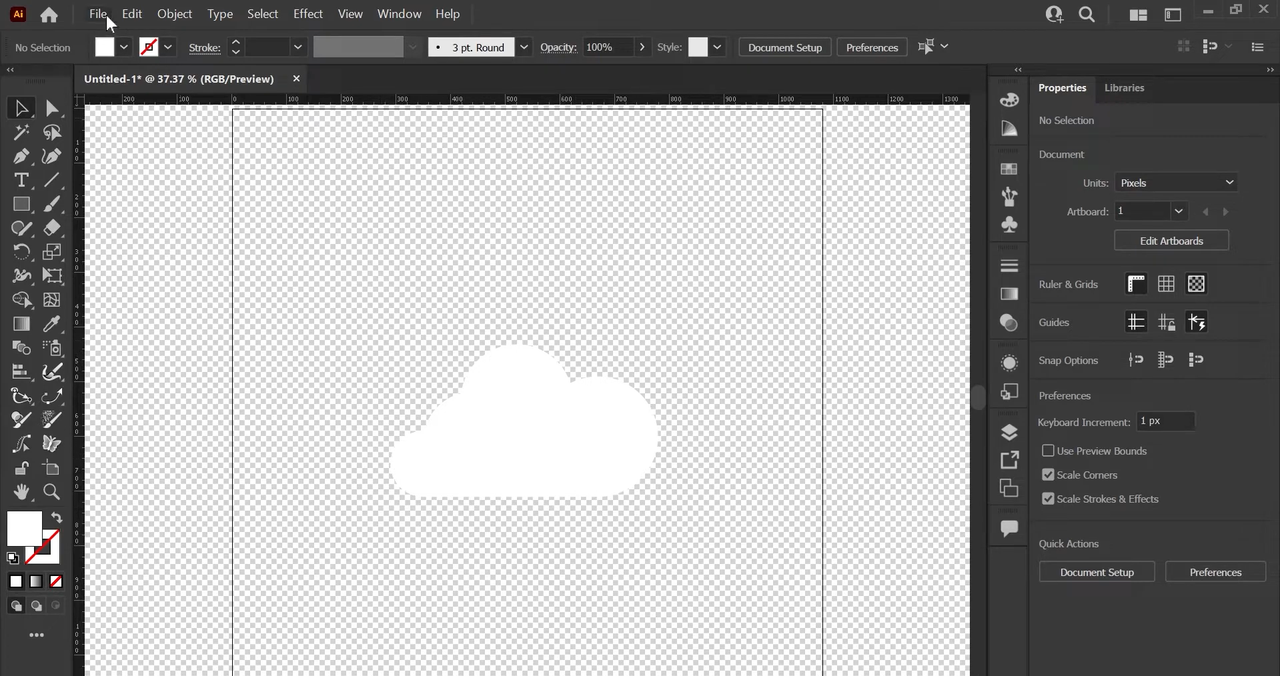1280x676 pixels.
Task: Select the Eraser tool
Action: point(52,228)
